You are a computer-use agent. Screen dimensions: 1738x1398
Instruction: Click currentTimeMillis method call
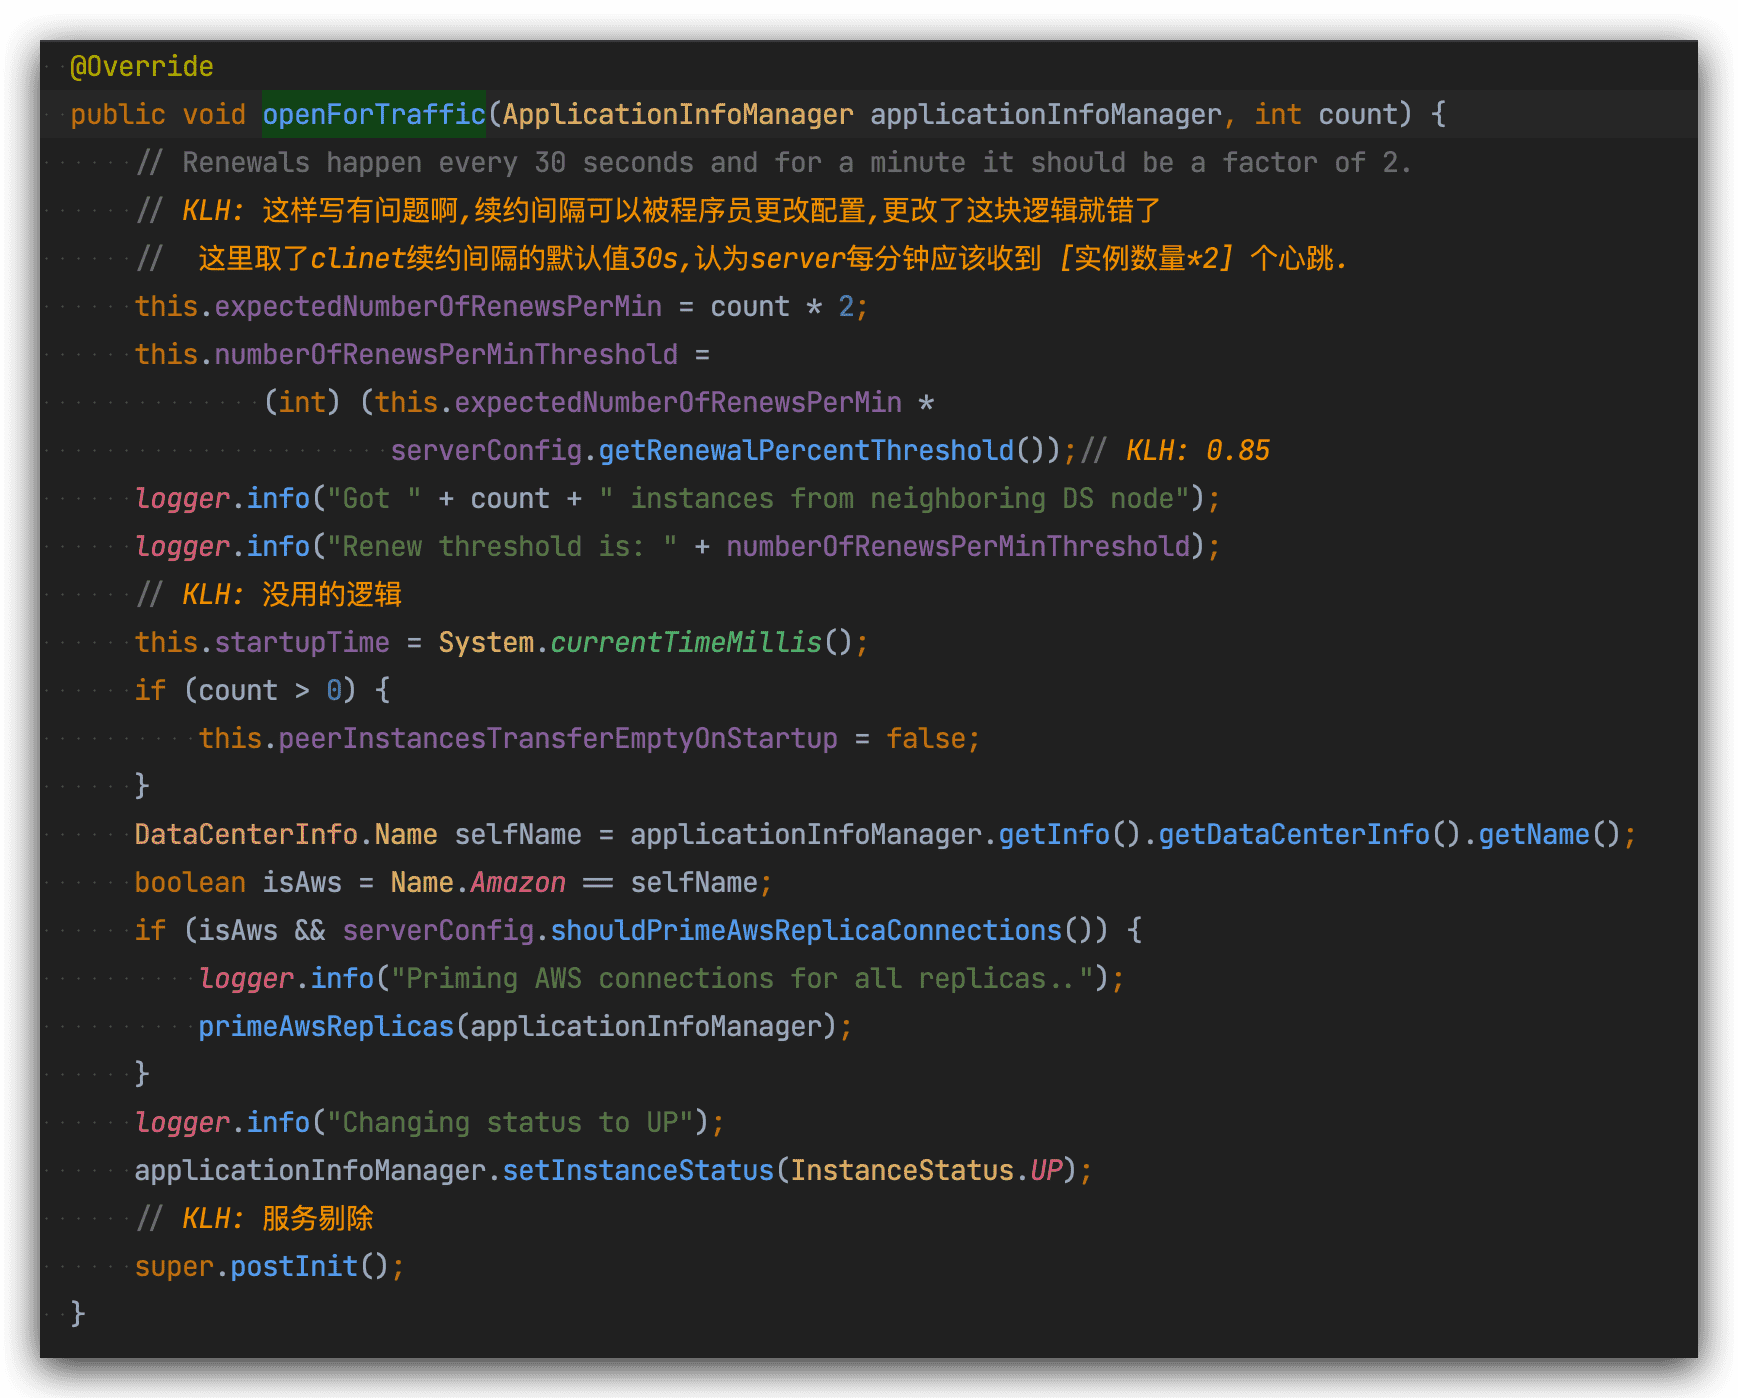click(x=686, y=642)
